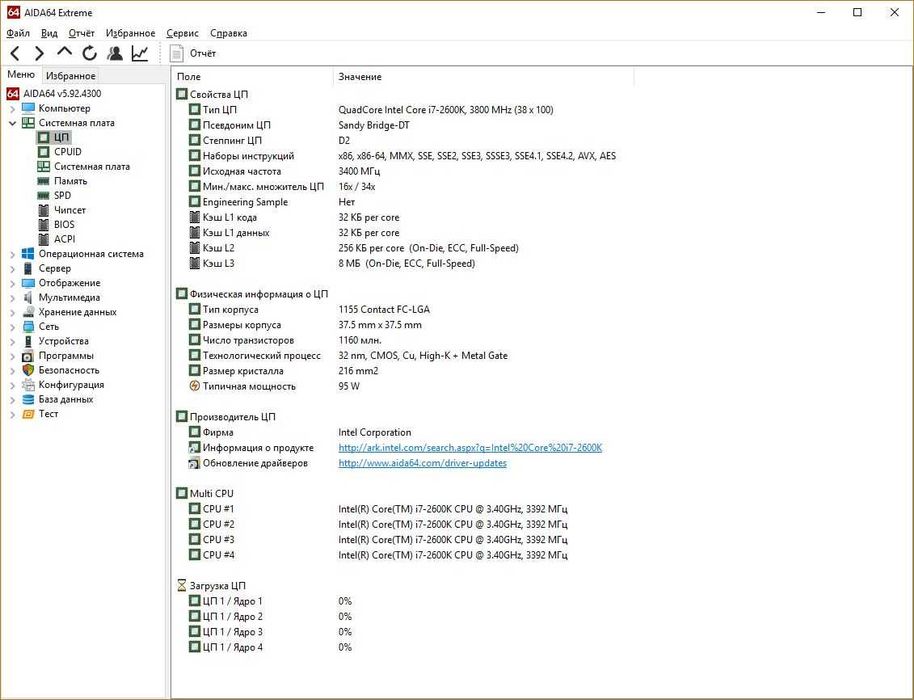This screenshot has height=700, width=914.
Task: Expand the Компьютер tree node
Action: coord(12,108)
